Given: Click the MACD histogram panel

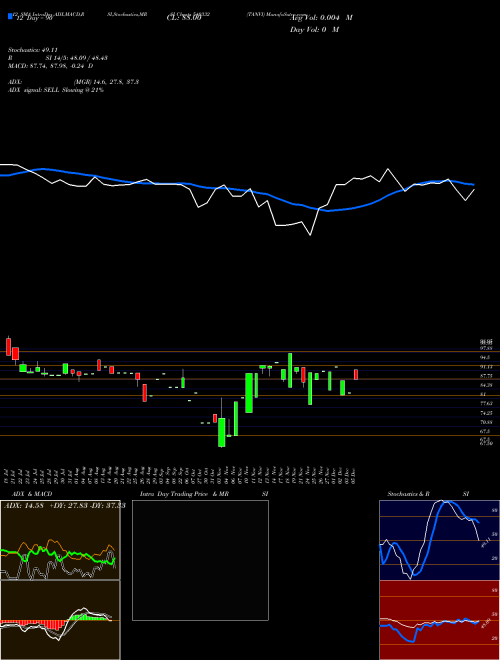Looking at the screenshot, I should point(60,620).
